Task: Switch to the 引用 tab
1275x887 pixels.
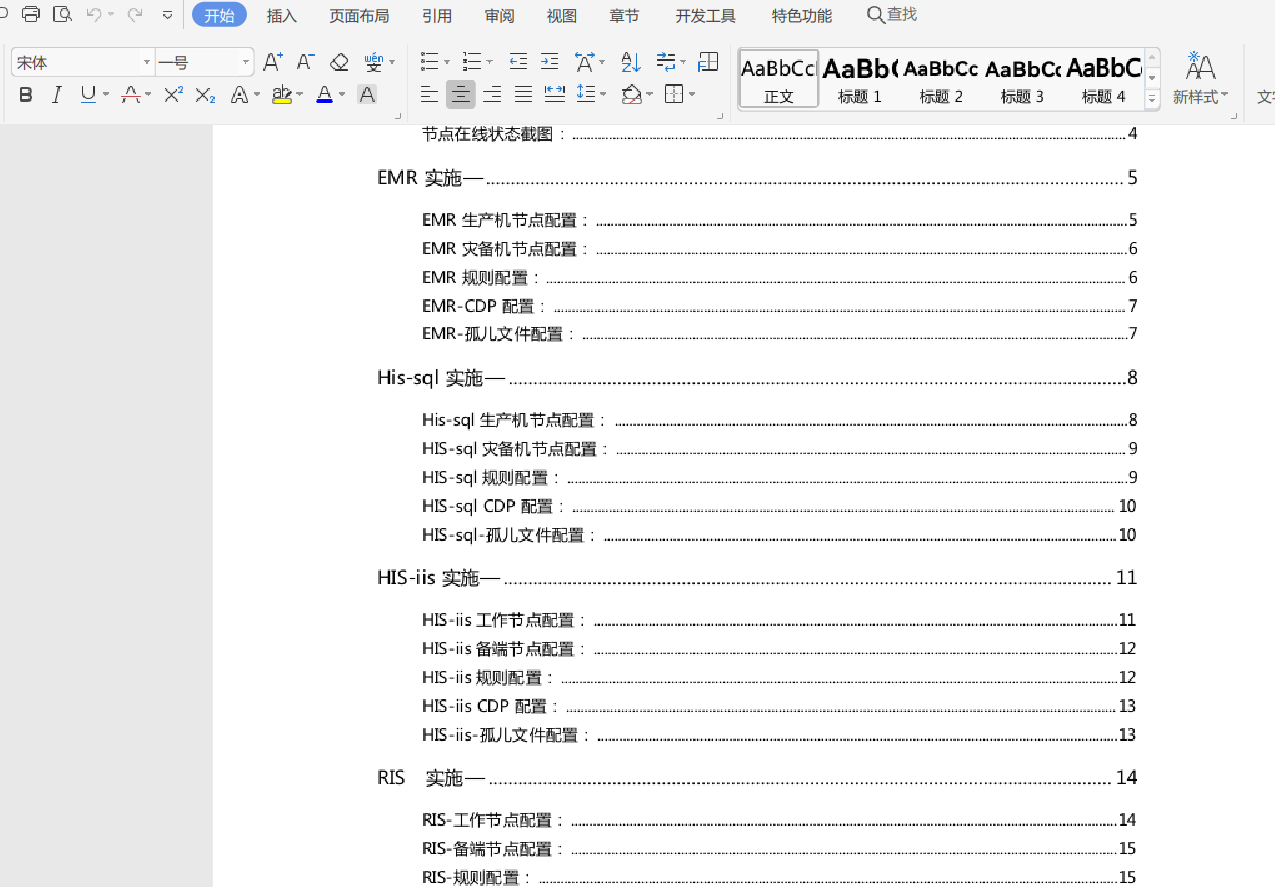Action: click(437, 16)
